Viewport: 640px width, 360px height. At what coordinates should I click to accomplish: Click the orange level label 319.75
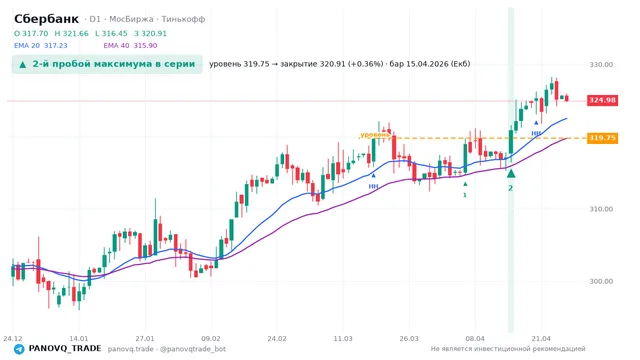[x=602, y=138]
